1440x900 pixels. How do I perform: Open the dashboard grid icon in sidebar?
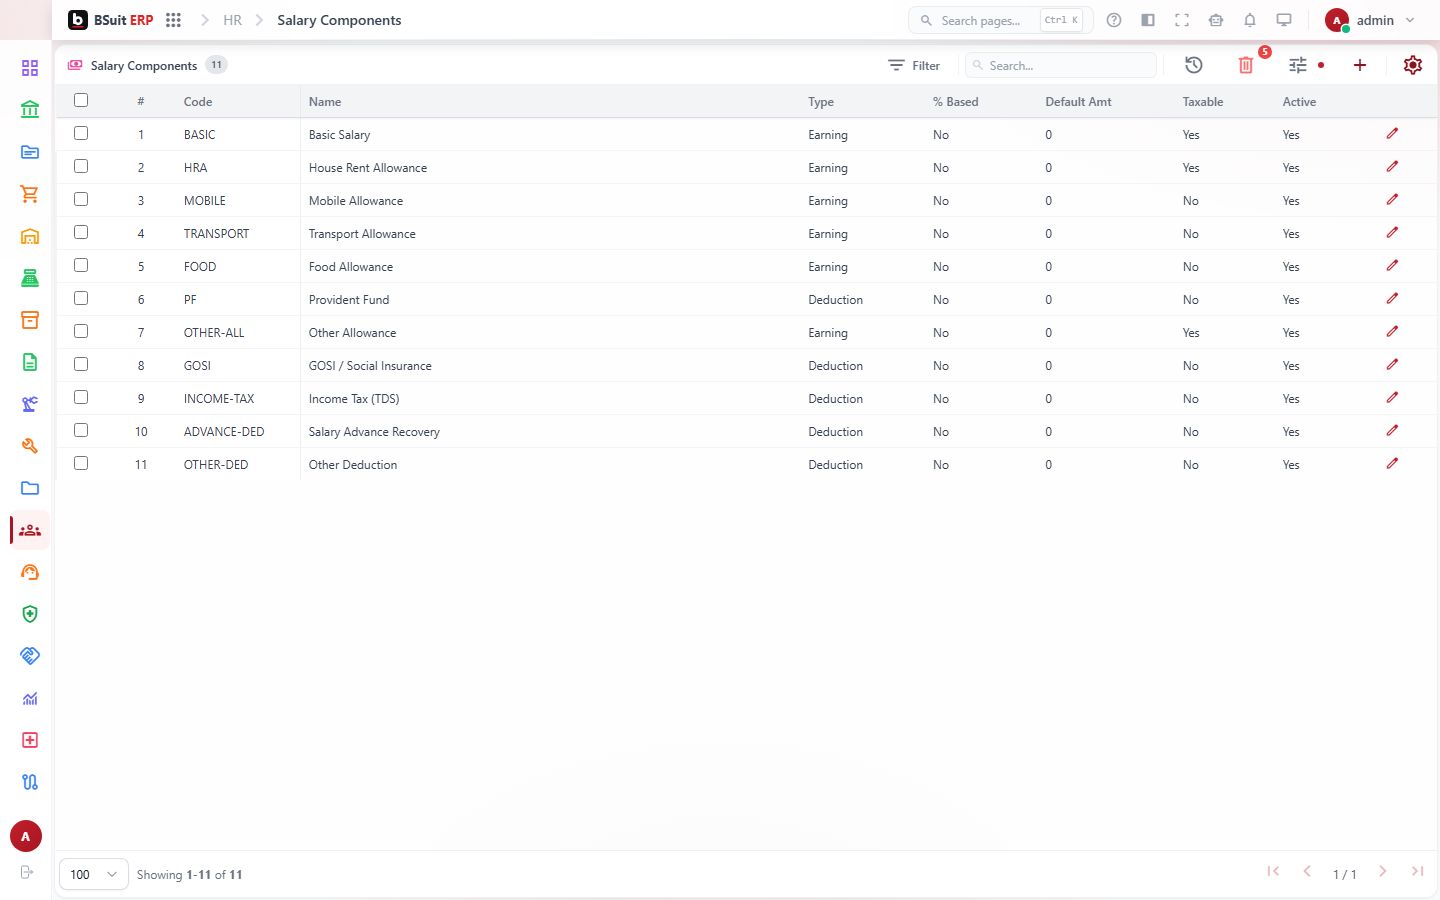(30, 68)
